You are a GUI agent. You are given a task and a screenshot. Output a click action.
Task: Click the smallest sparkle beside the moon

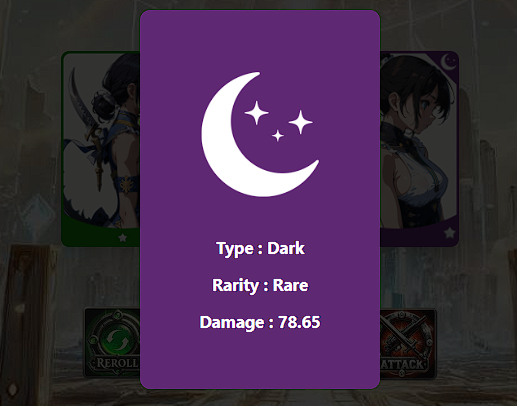pos(278,136)
